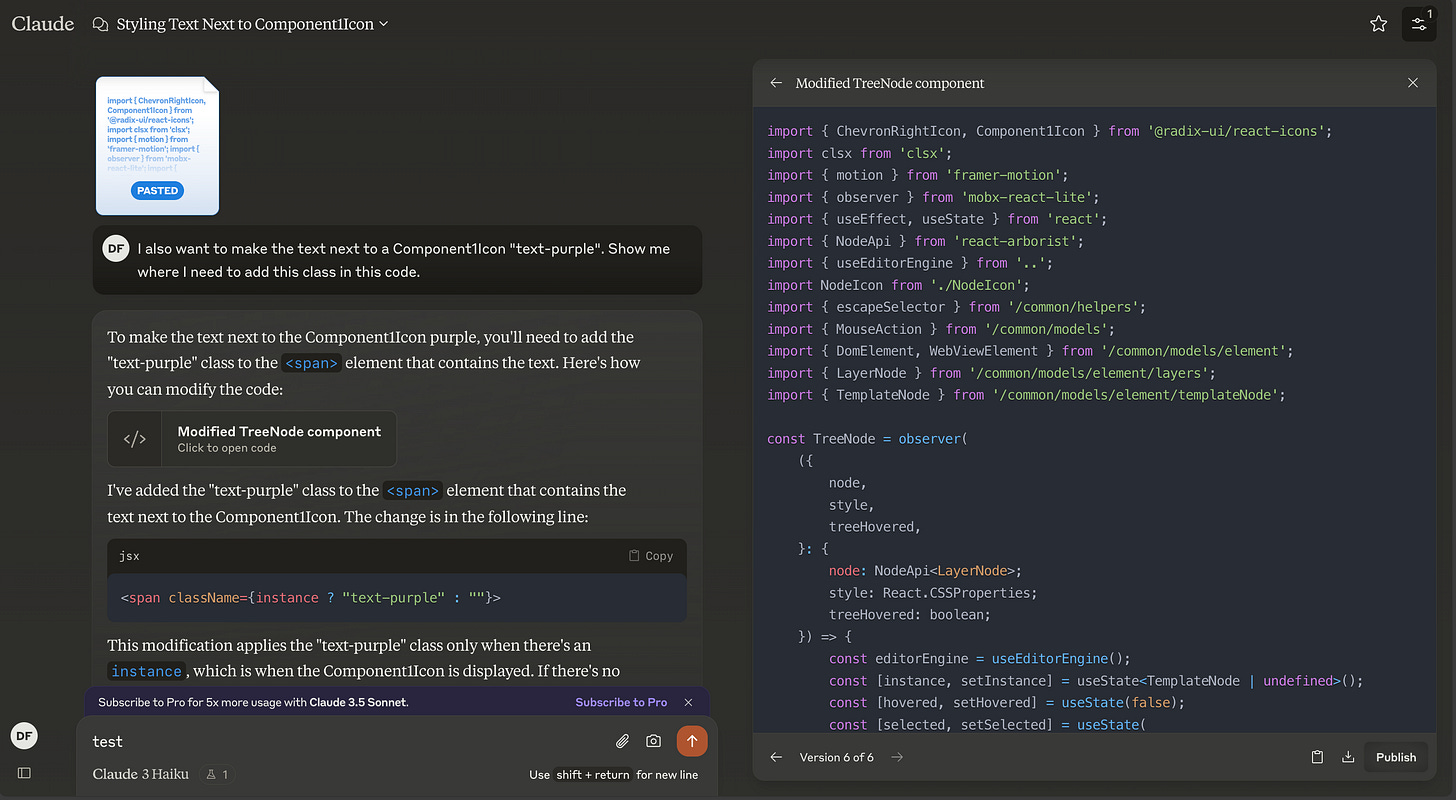Send message with orange arrow button

692,741
